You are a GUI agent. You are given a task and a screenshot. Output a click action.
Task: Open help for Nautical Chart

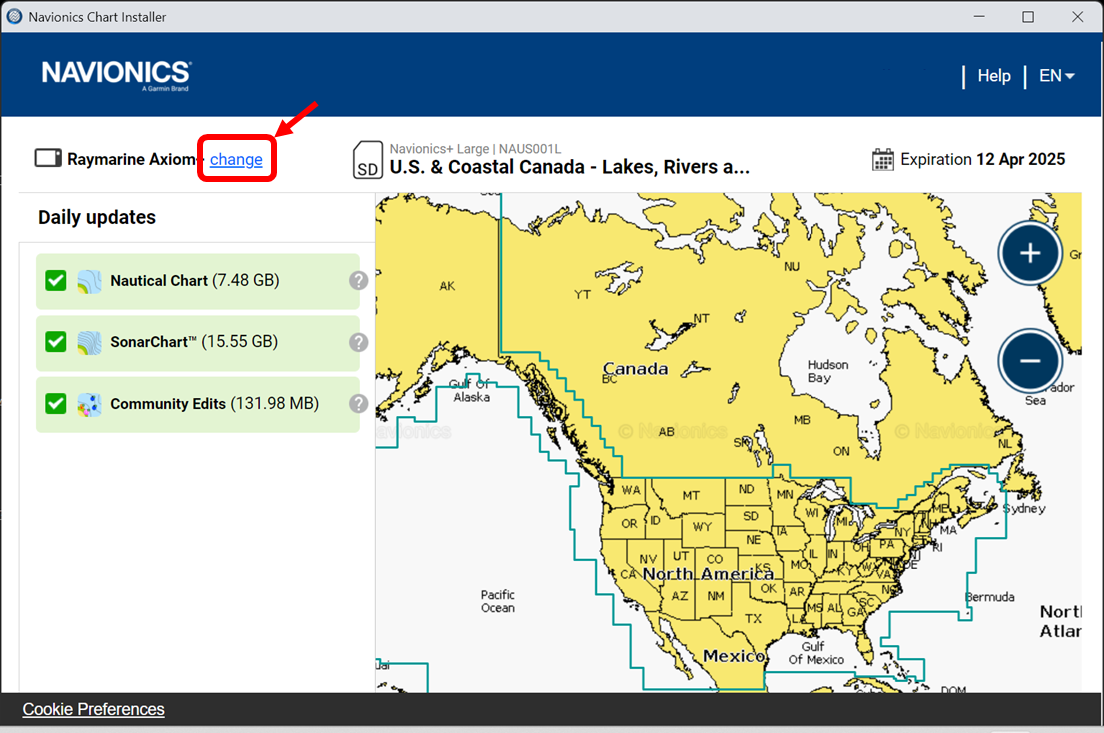(358, 281)
